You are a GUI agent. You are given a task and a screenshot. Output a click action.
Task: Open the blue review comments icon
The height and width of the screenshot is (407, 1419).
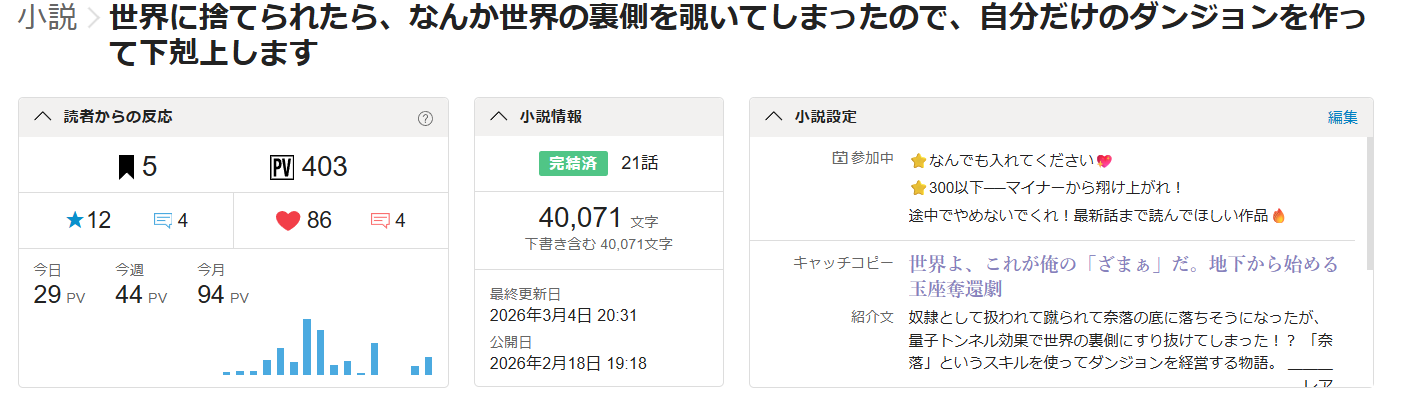[163, 221]
